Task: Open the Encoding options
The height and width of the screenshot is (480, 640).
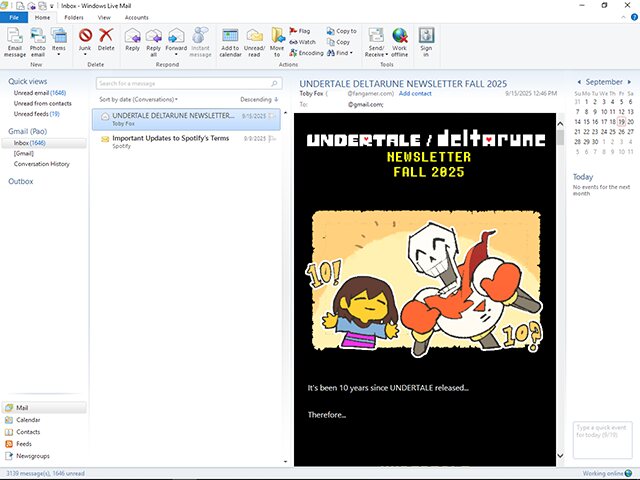Action: [x=306, y=53]
